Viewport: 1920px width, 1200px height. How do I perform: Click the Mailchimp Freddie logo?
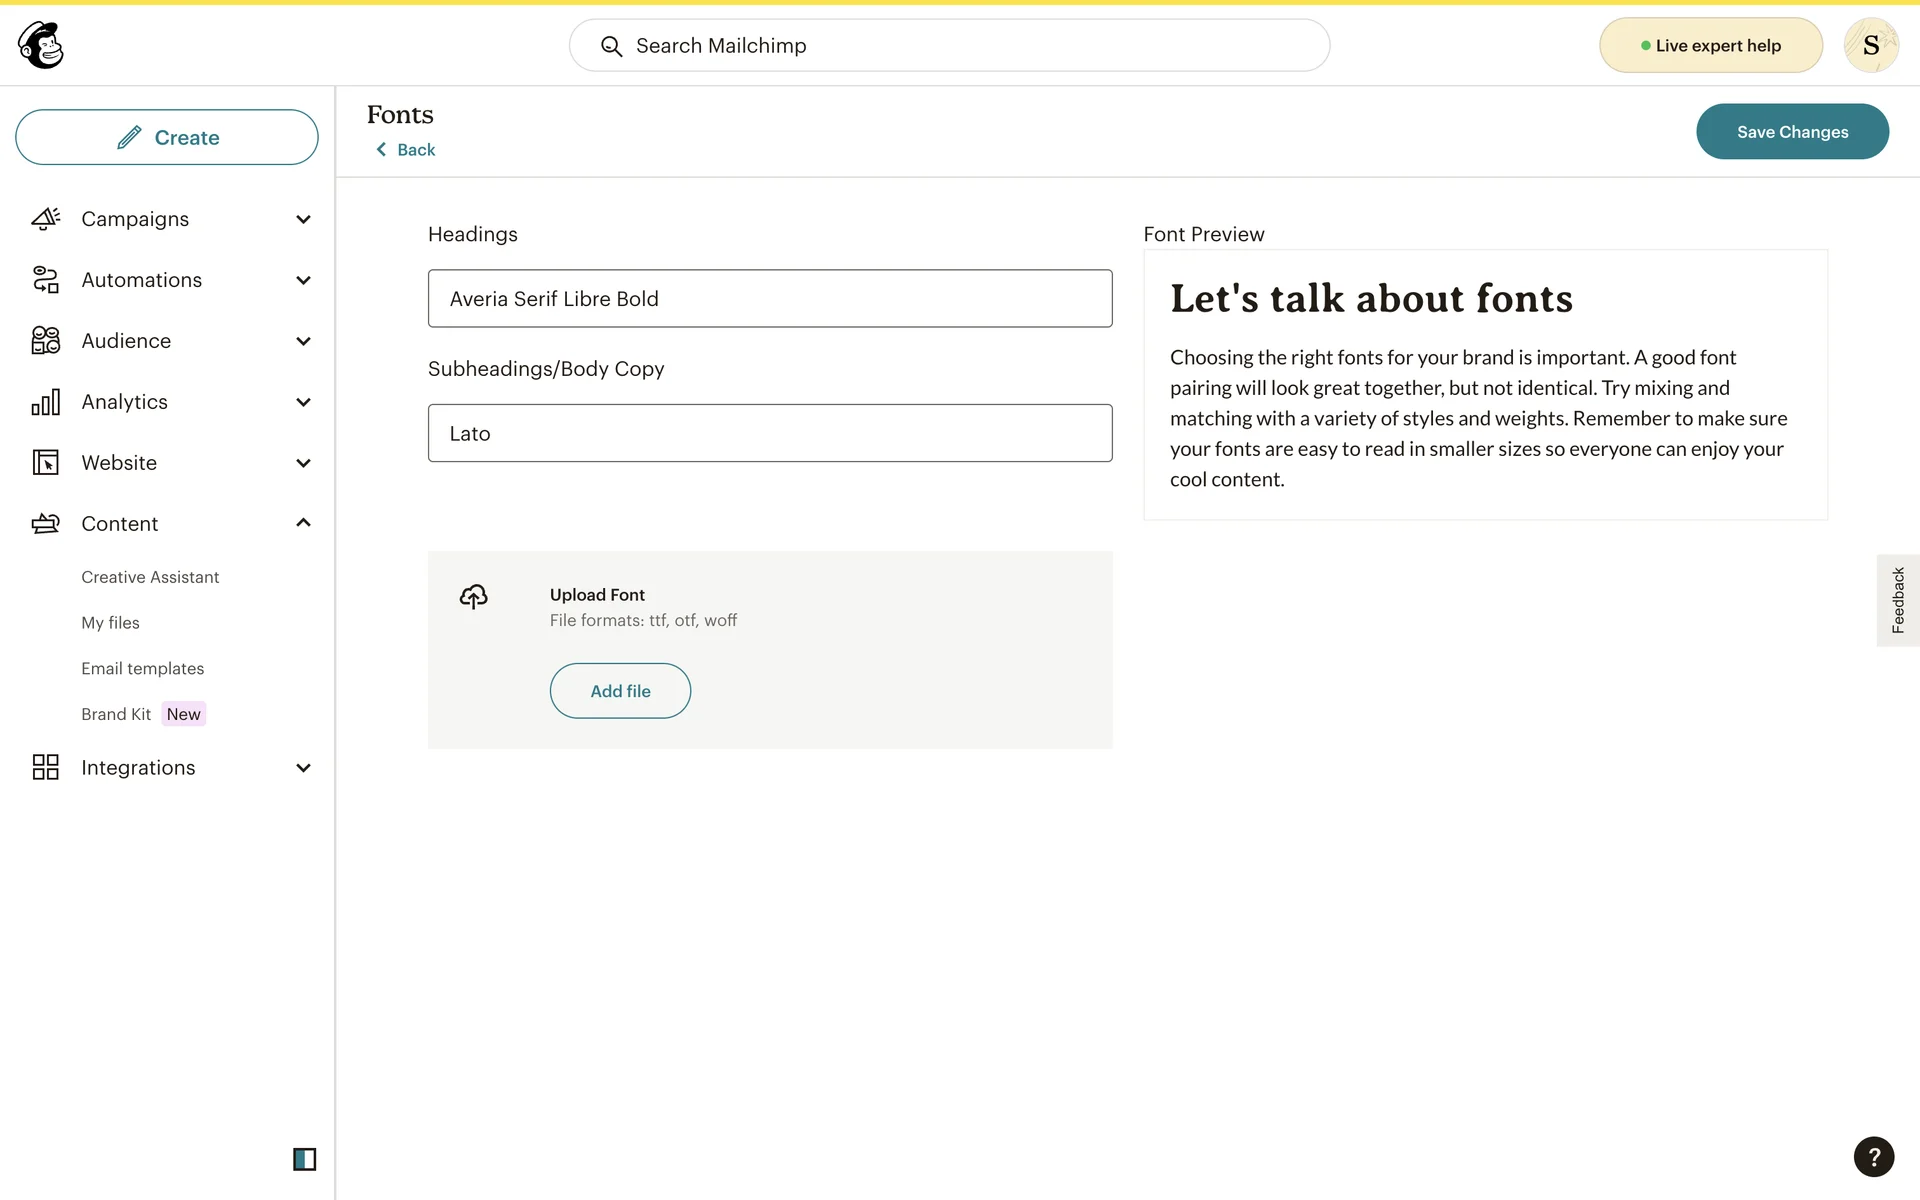tap(41, 45)
